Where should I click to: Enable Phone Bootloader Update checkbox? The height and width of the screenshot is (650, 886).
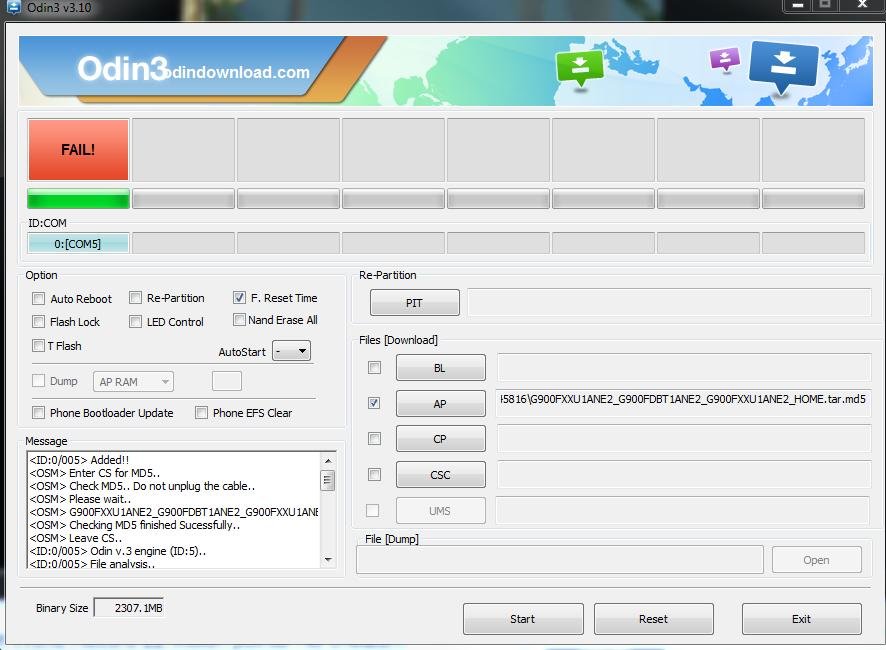tap(38, 413)
